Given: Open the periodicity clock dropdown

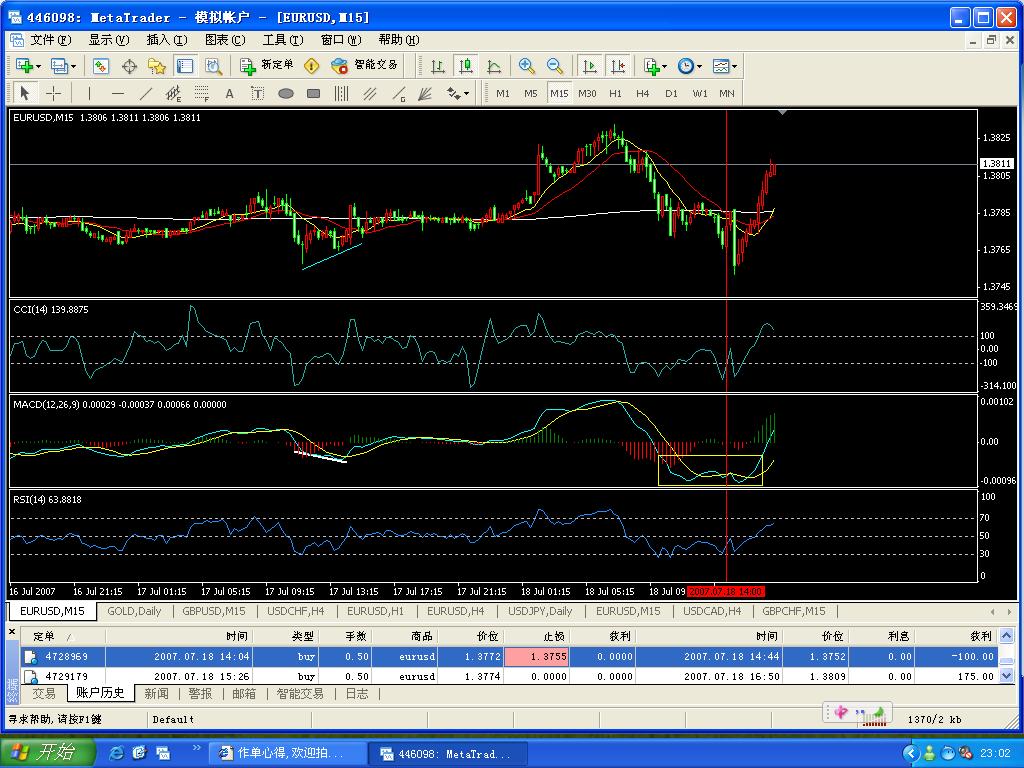Looking at the screenshot, I should [x=698, y=66].
